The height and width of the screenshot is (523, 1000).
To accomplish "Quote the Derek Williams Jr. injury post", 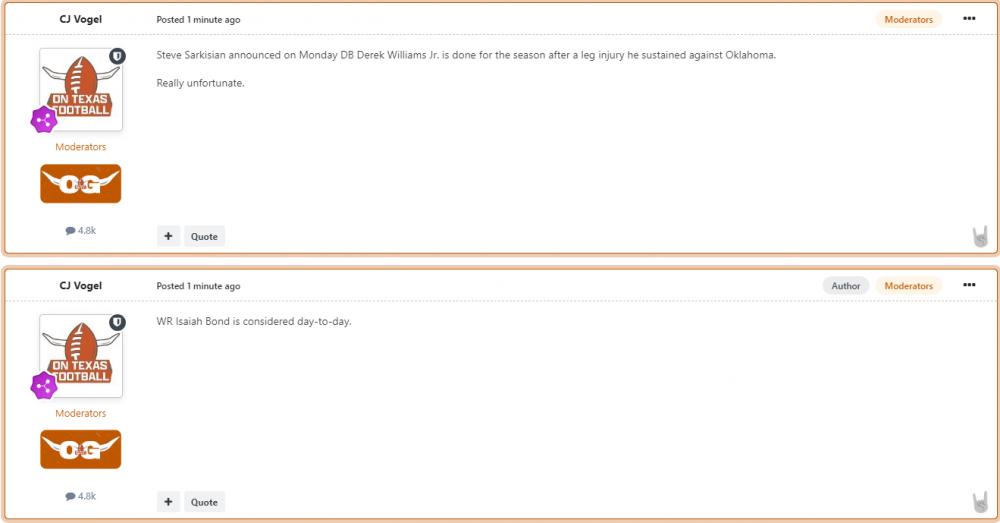I will click(x=204, y=236).
